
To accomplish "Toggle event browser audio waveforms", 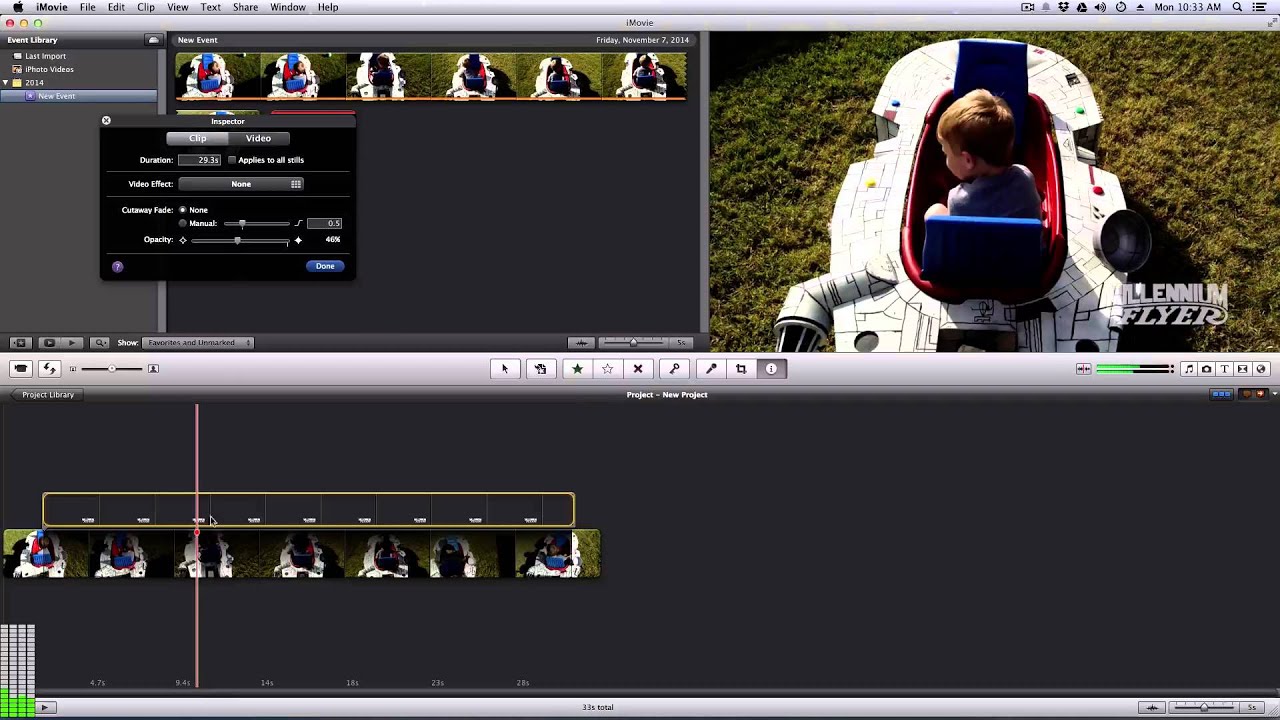I will coord(581,343).
